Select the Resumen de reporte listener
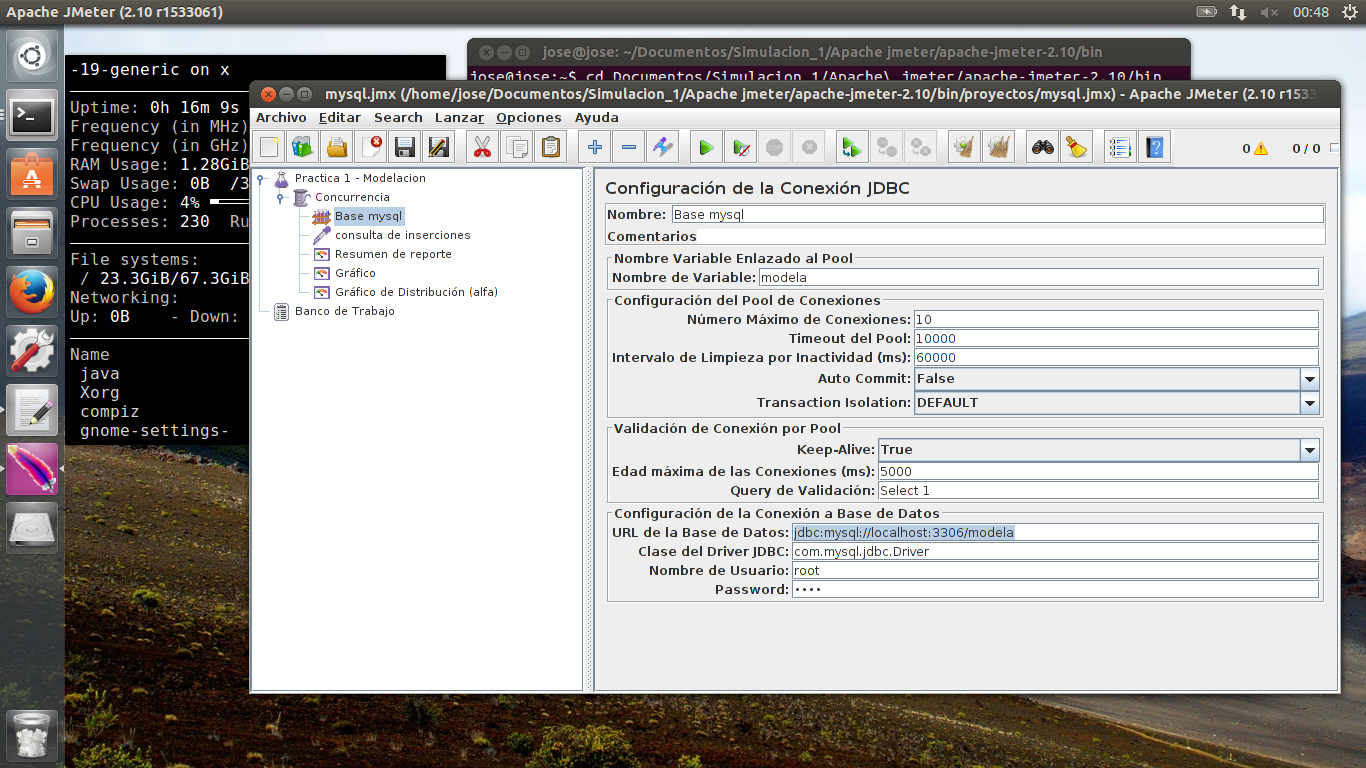Viewport: 1366px width, 768px height. point(393,254)
